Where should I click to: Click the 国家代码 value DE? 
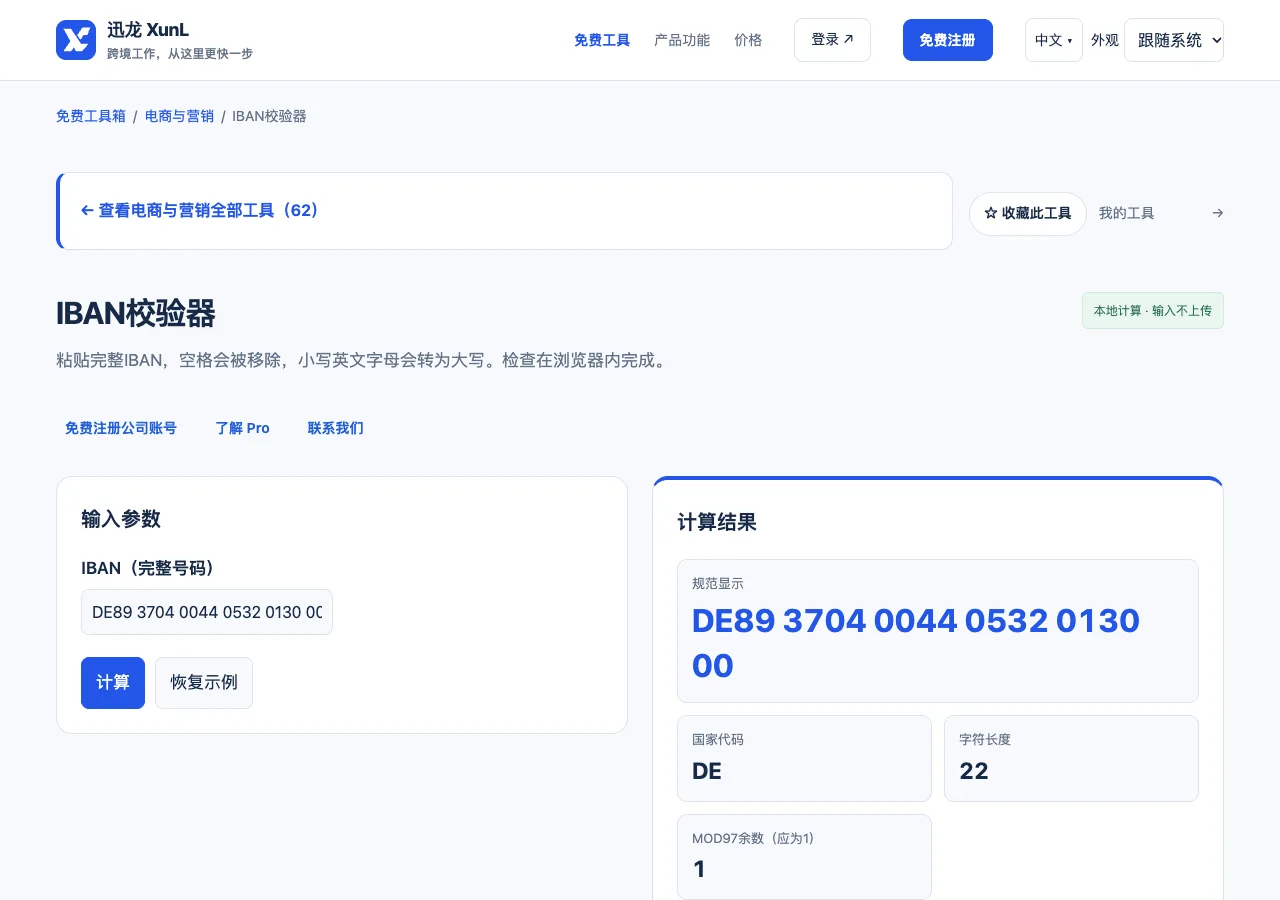(707, 771)
